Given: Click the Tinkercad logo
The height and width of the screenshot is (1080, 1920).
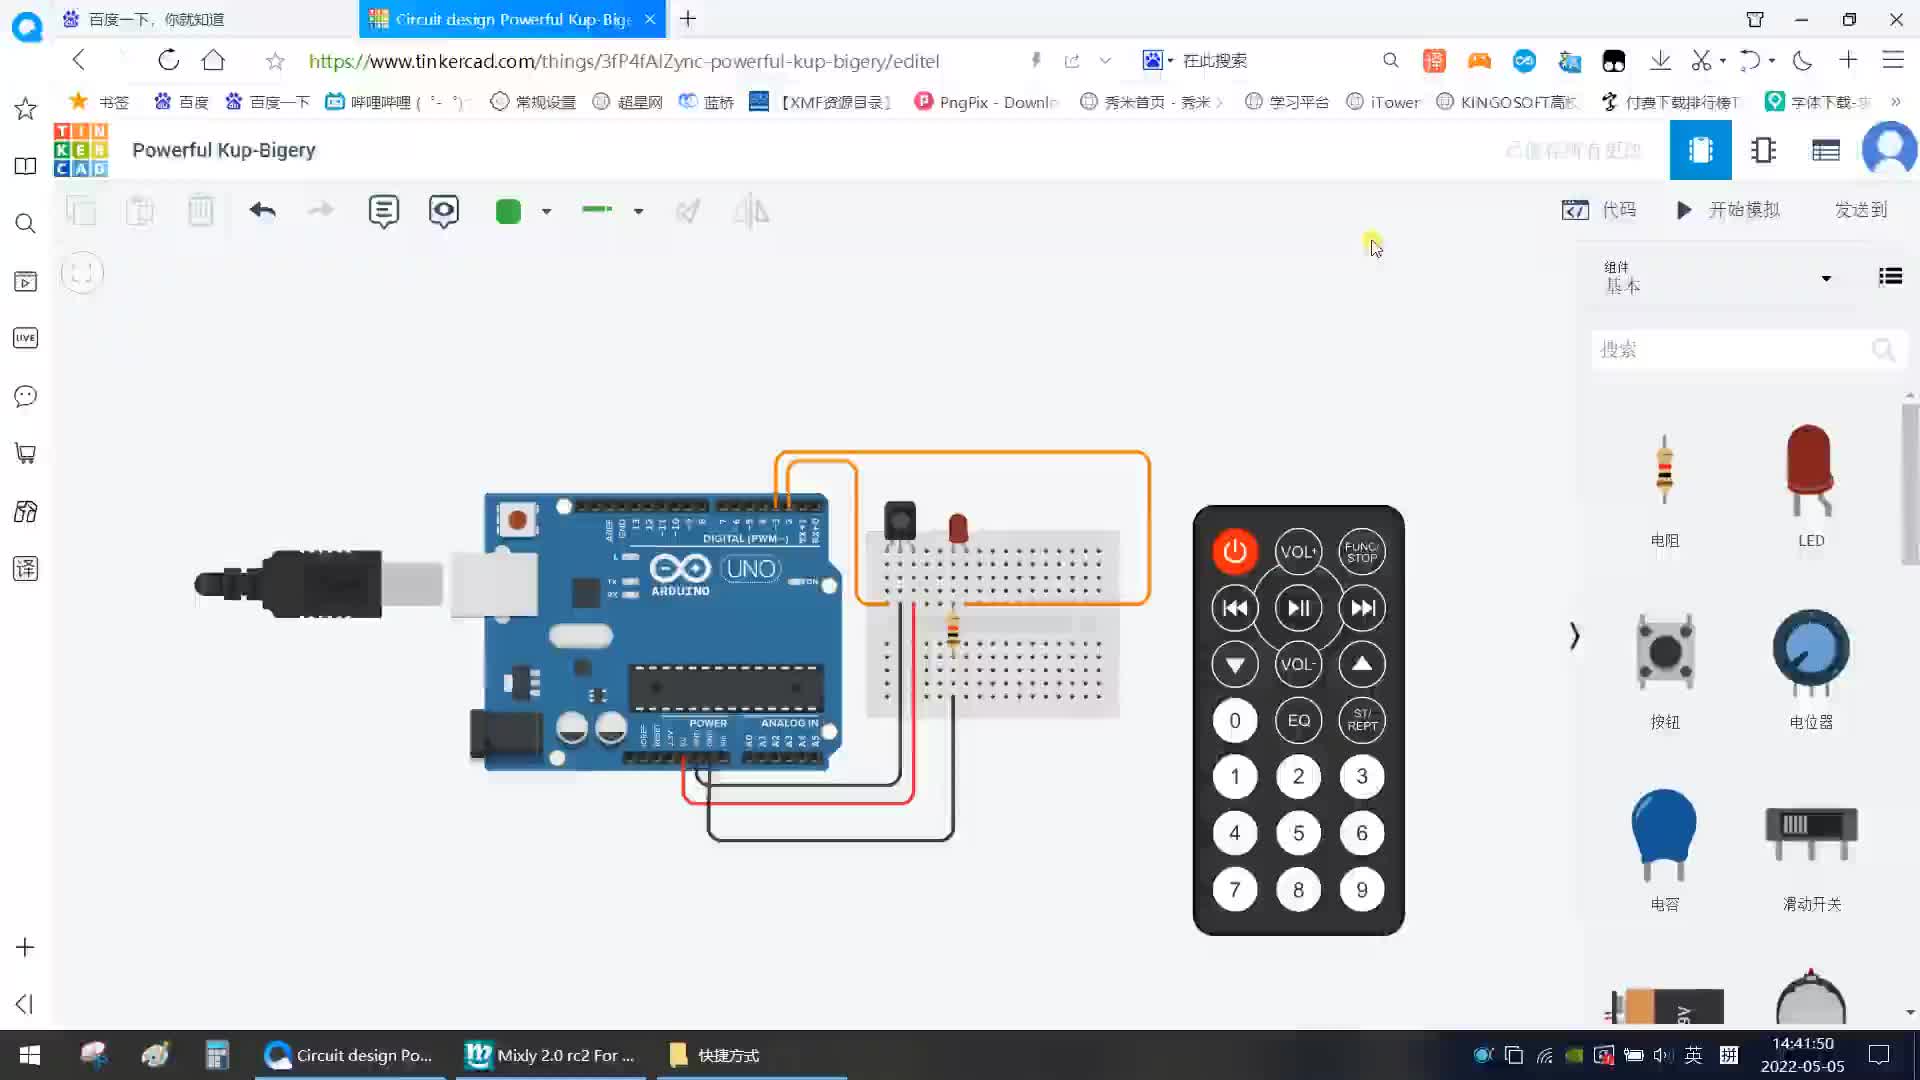Looking at the screenshot, I should point(80,150).
